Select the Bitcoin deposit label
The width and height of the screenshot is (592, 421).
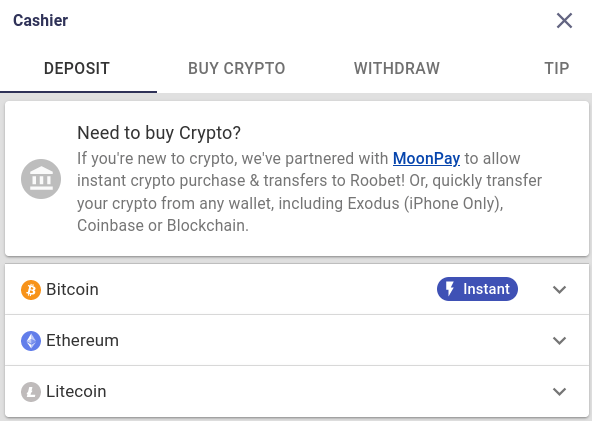(x=72, y=289)
